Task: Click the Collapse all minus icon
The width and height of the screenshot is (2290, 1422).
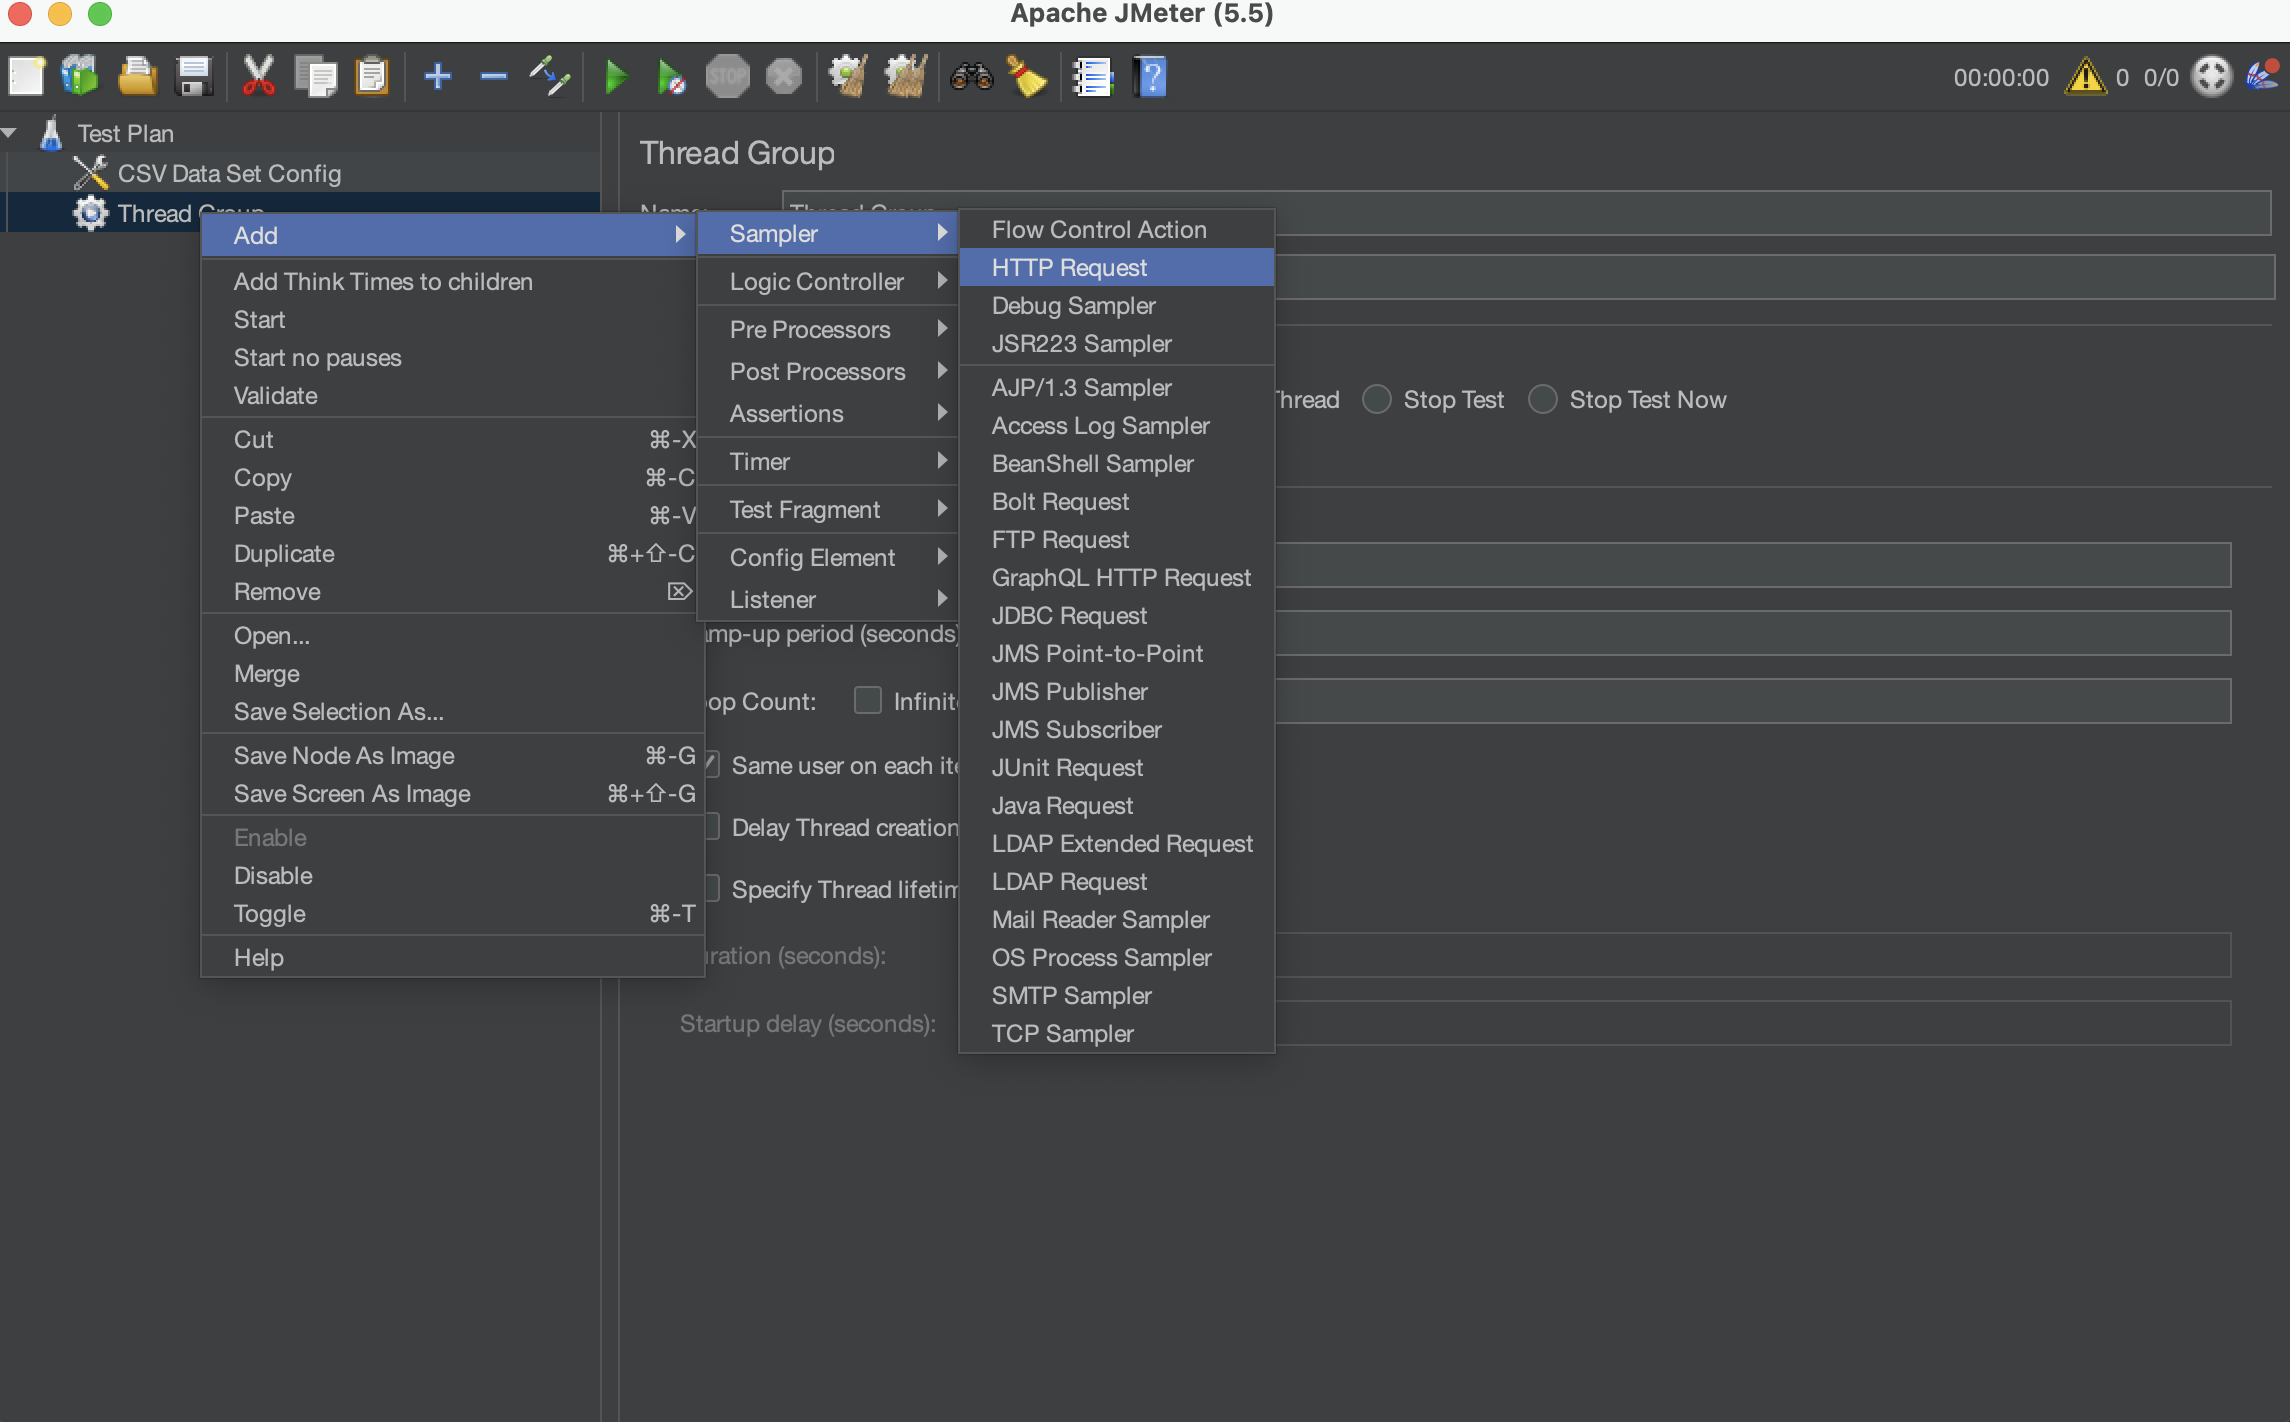Action: click(494, 76)
